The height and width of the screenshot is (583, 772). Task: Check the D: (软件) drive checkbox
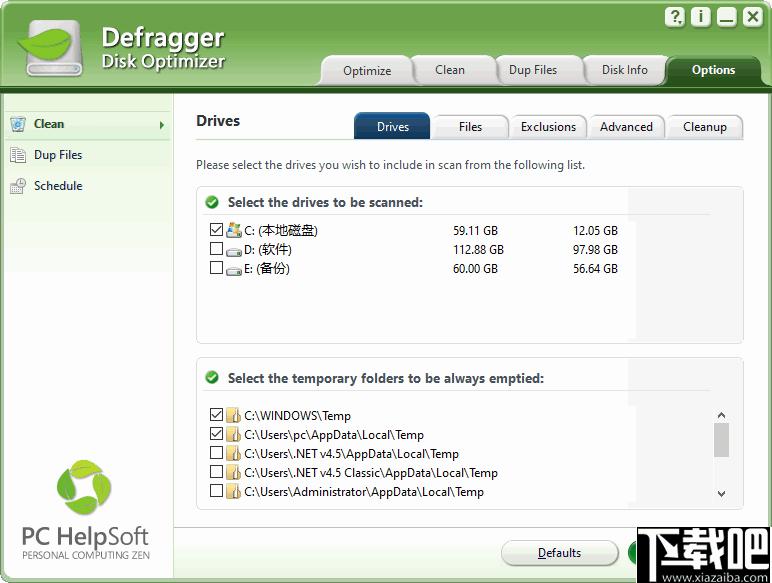pos(216,249)
